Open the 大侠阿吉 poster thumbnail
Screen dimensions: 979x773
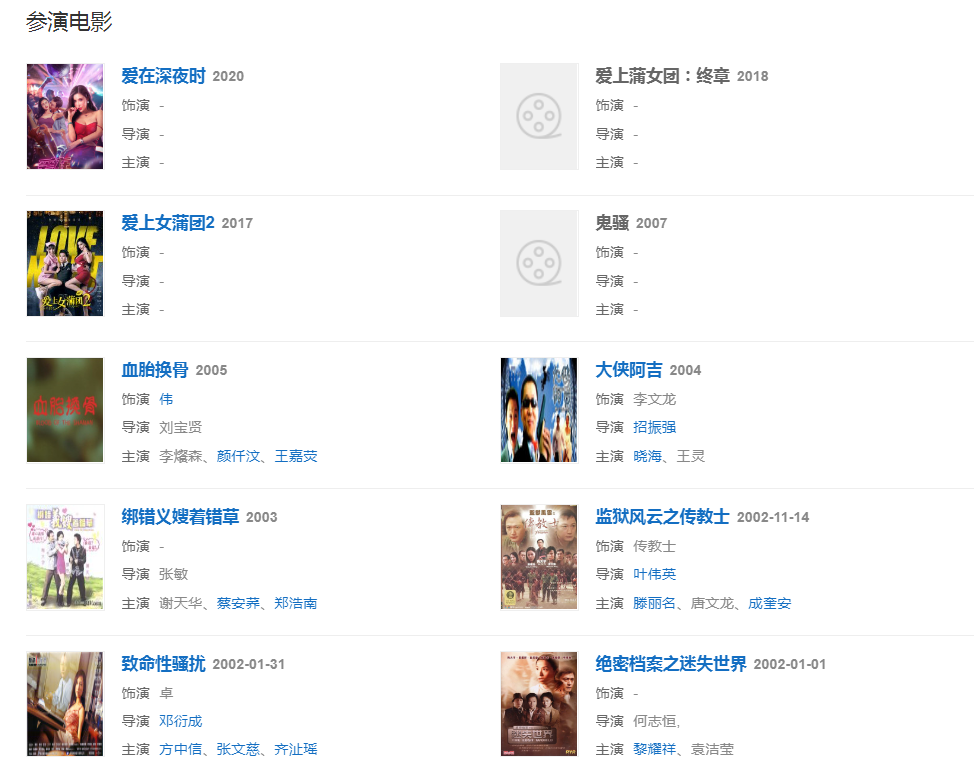[539, 410]
